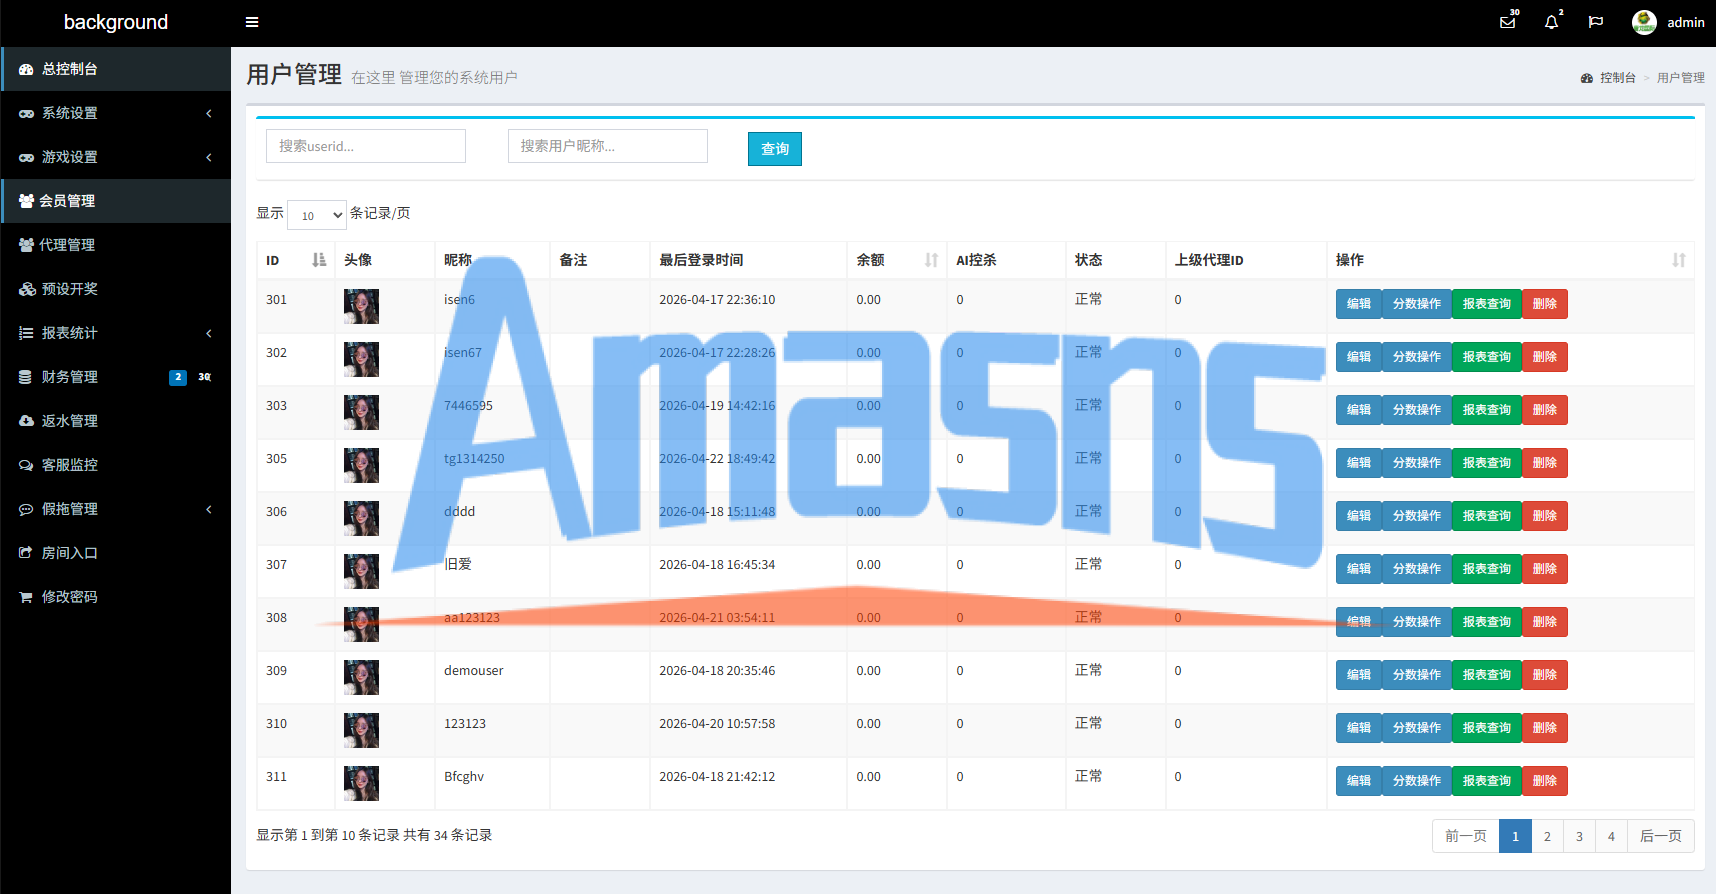Screen dimensions: 1716x894
Task: Click 删除 for user Bfcghv
Action: click(x=1544, y=781)
